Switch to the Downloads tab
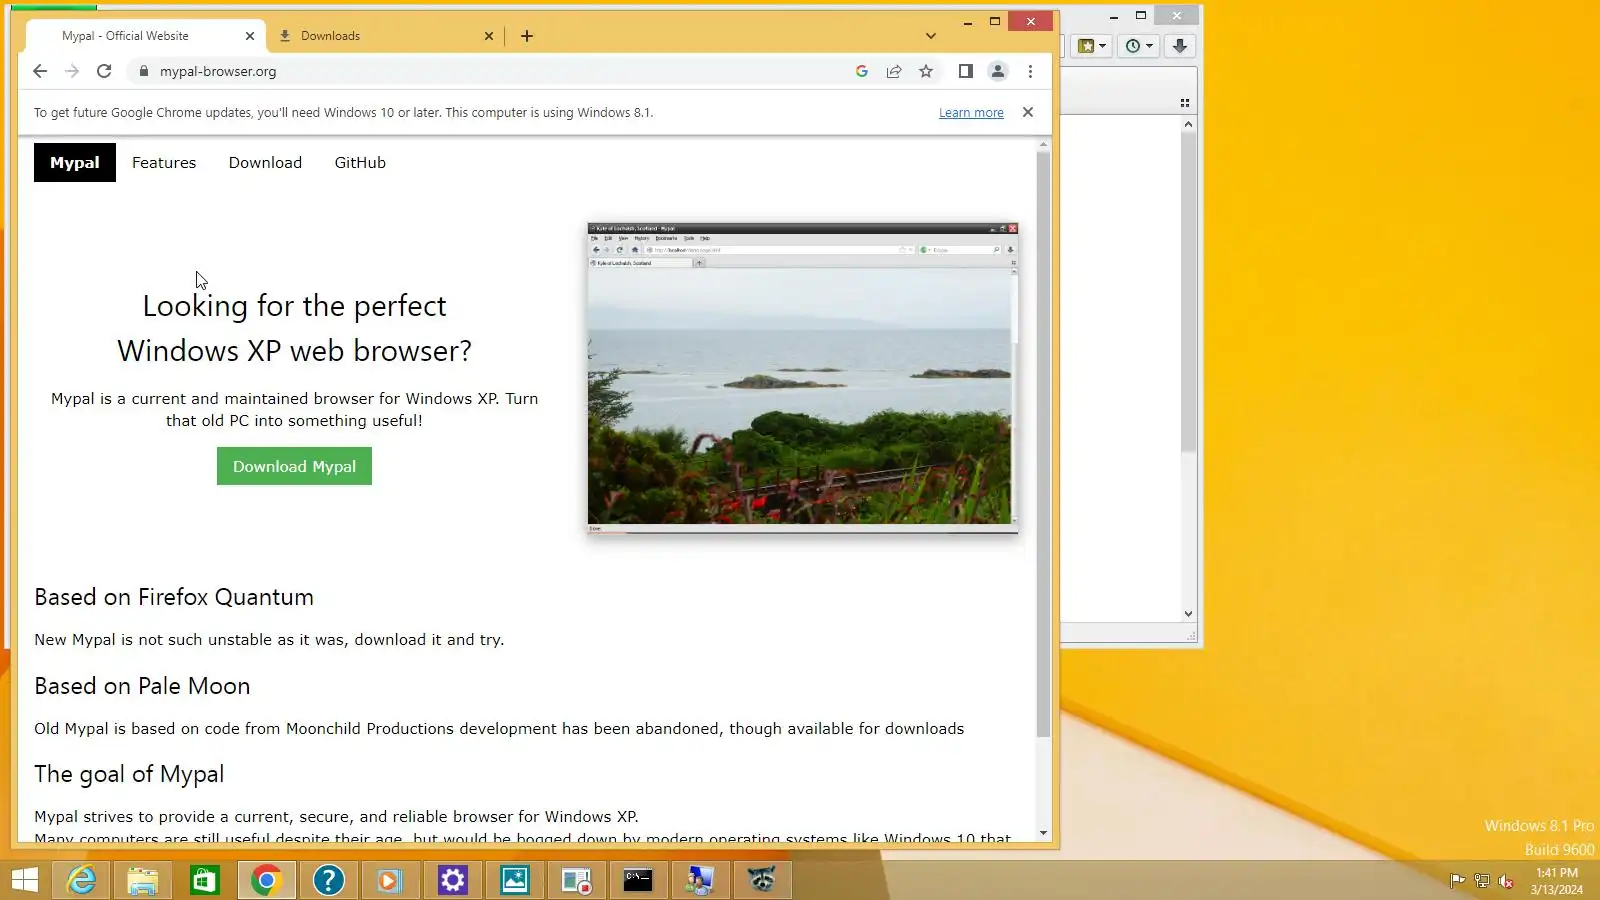 [387, 36]
